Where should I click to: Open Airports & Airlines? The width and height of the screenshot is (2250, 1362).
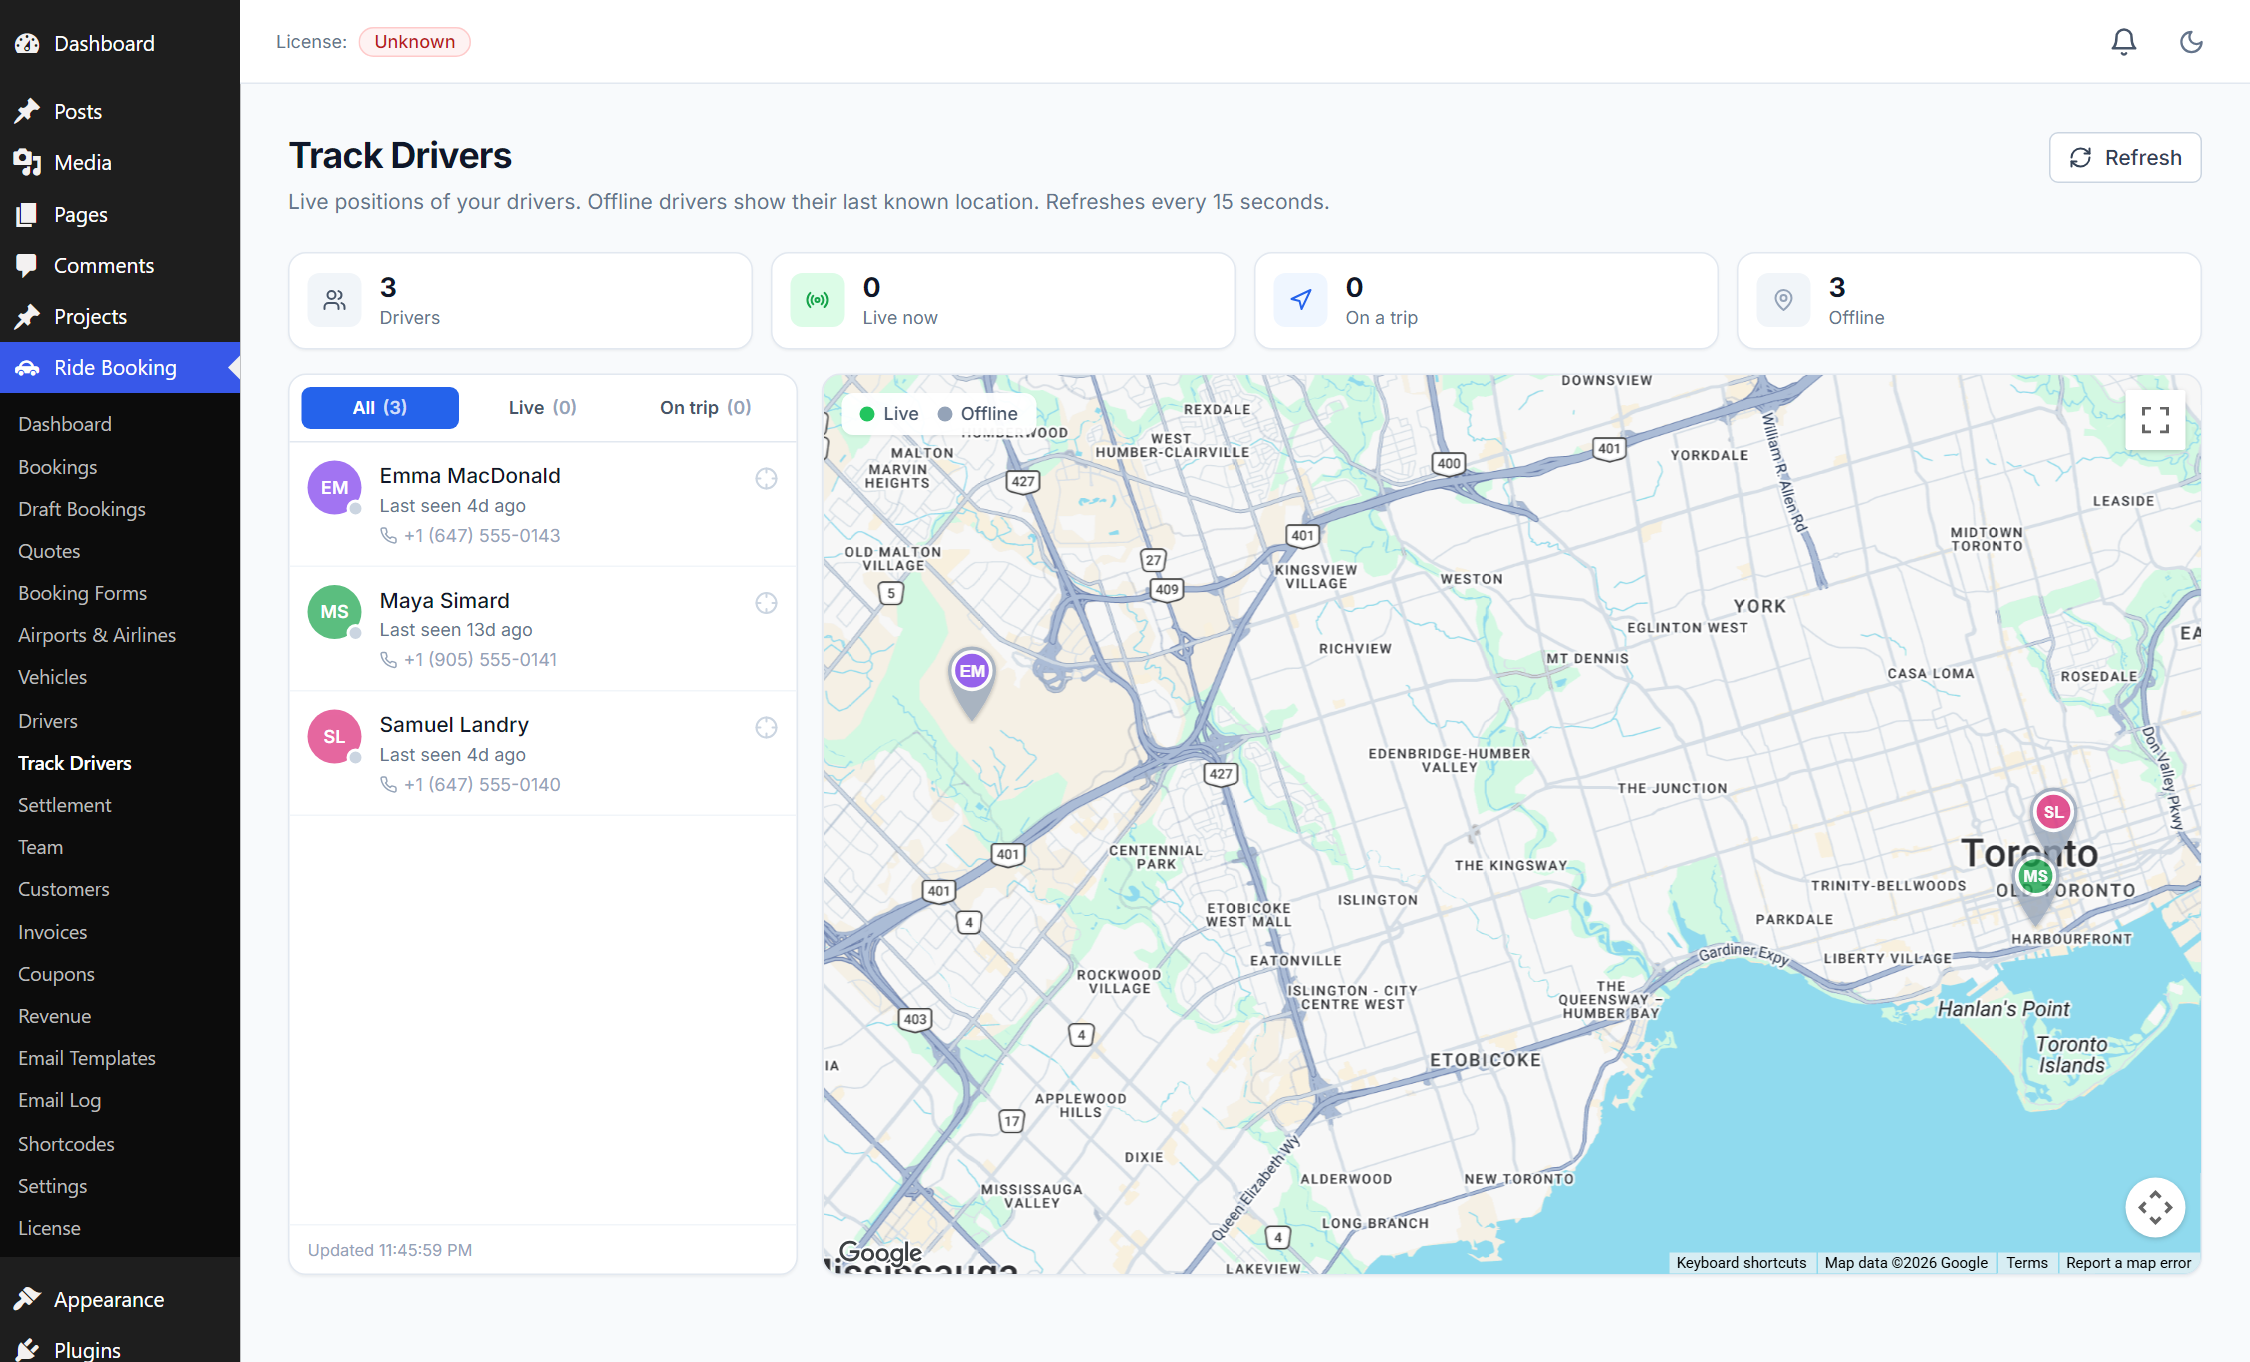[x=97, y=635]
